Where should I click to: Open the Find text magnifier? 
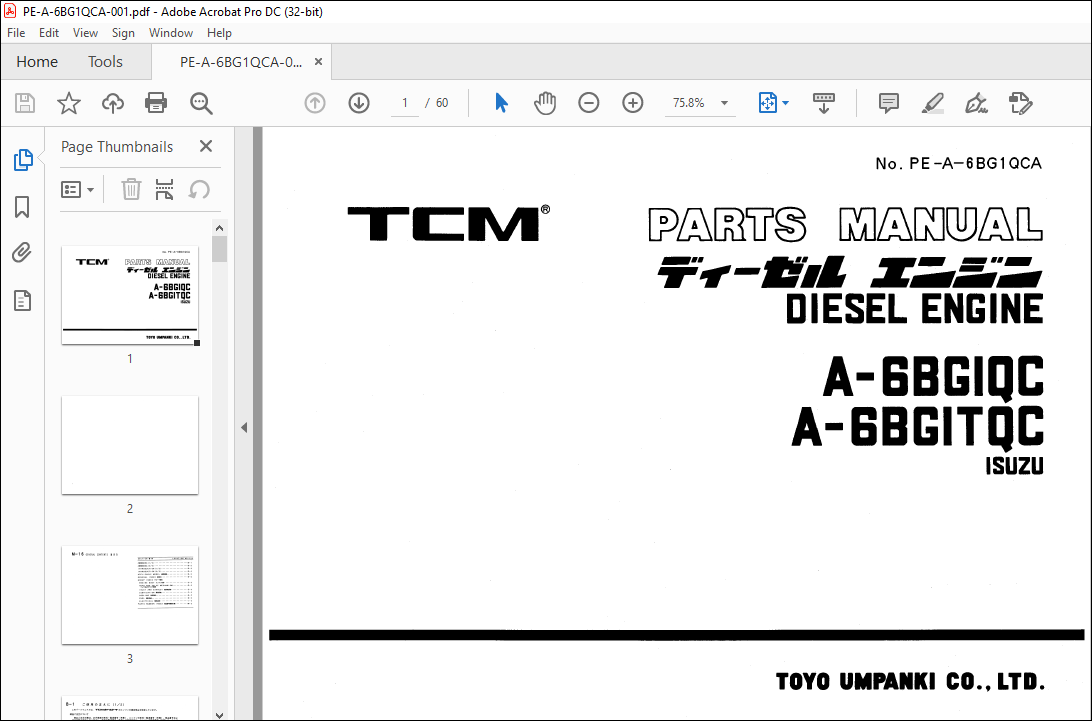[201, 103]
